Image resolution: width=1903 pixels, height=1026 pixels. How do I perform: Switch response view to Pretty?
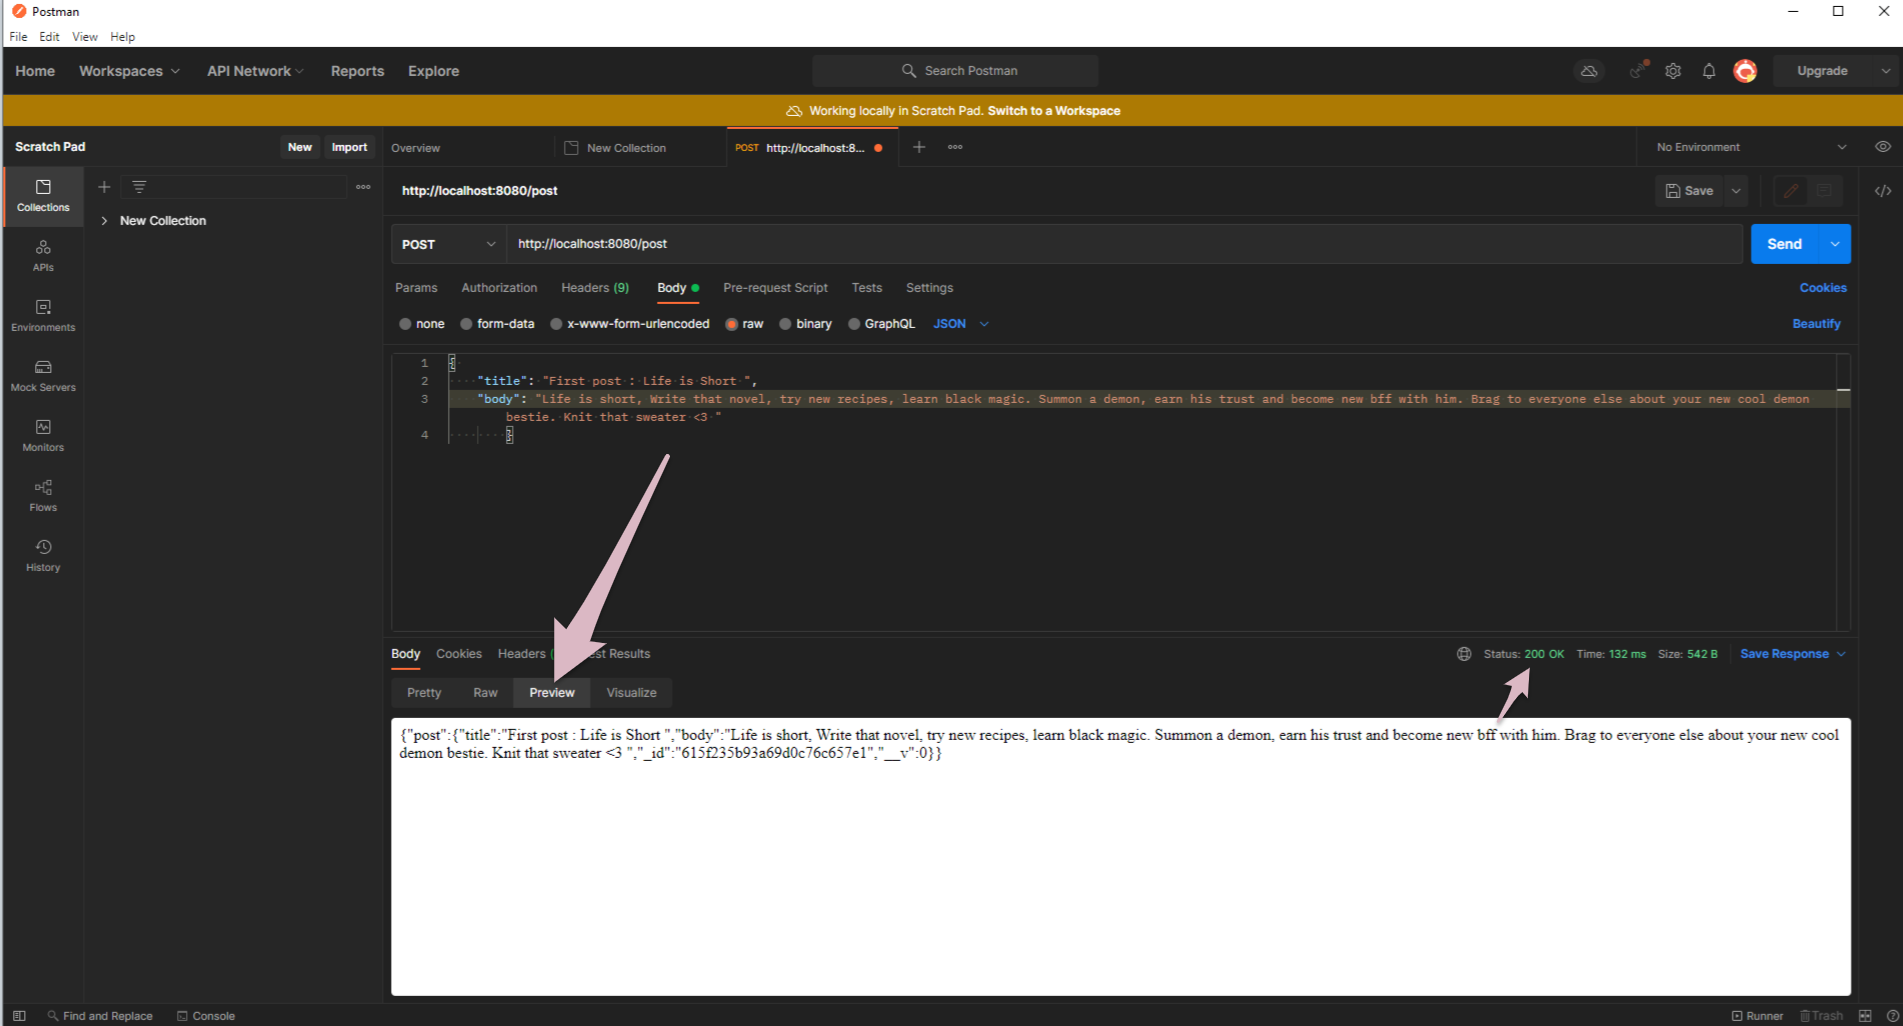point(424,693)
